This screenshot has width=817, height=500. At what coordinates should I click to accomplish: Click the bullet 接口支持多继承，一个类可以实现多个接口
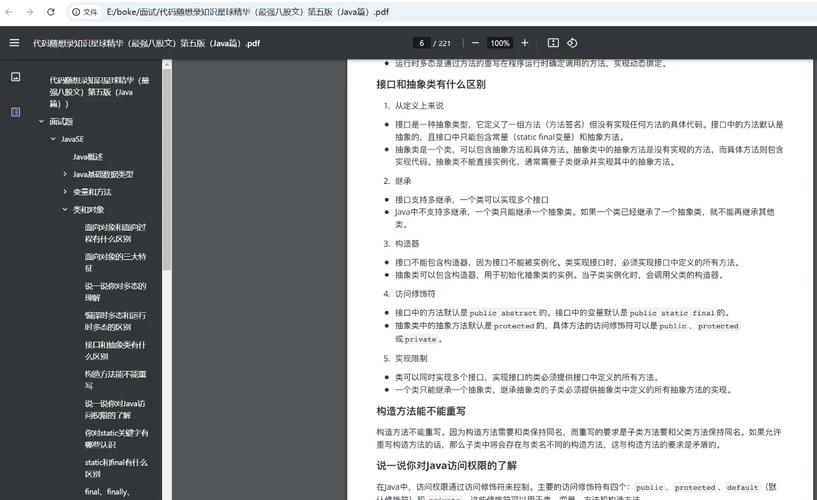click(472, 199)
